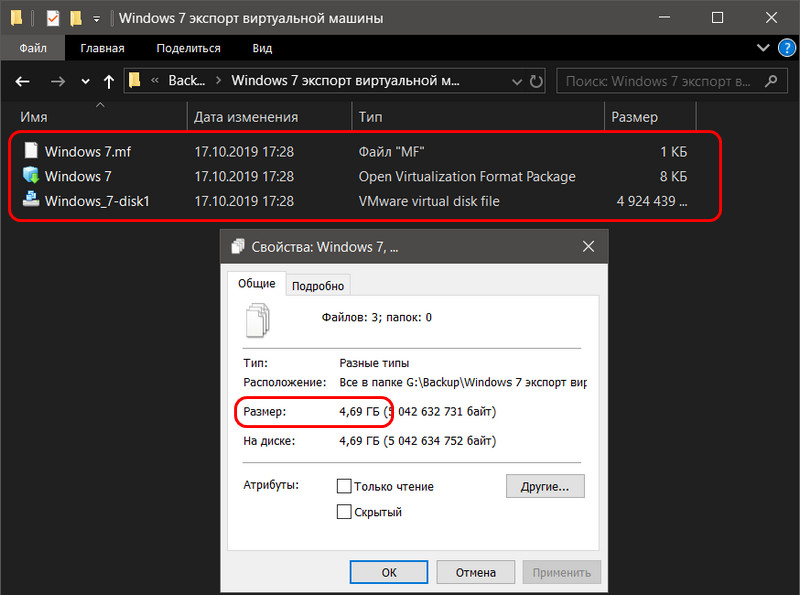
Task: Switch to the Вид ribbon tab
Action: 262,48
